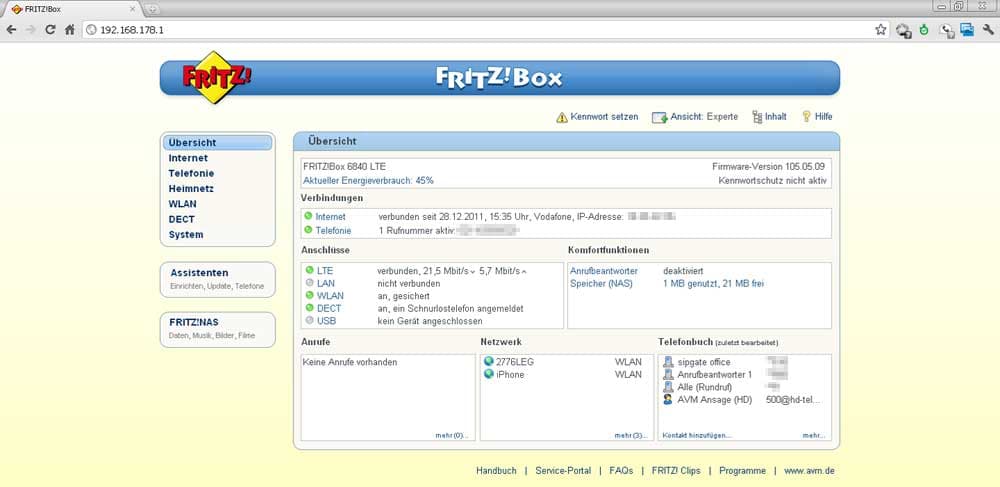Click Kontakt hinzufügen link
This screenshot has width=1000, height=487.
pos(697,435)
